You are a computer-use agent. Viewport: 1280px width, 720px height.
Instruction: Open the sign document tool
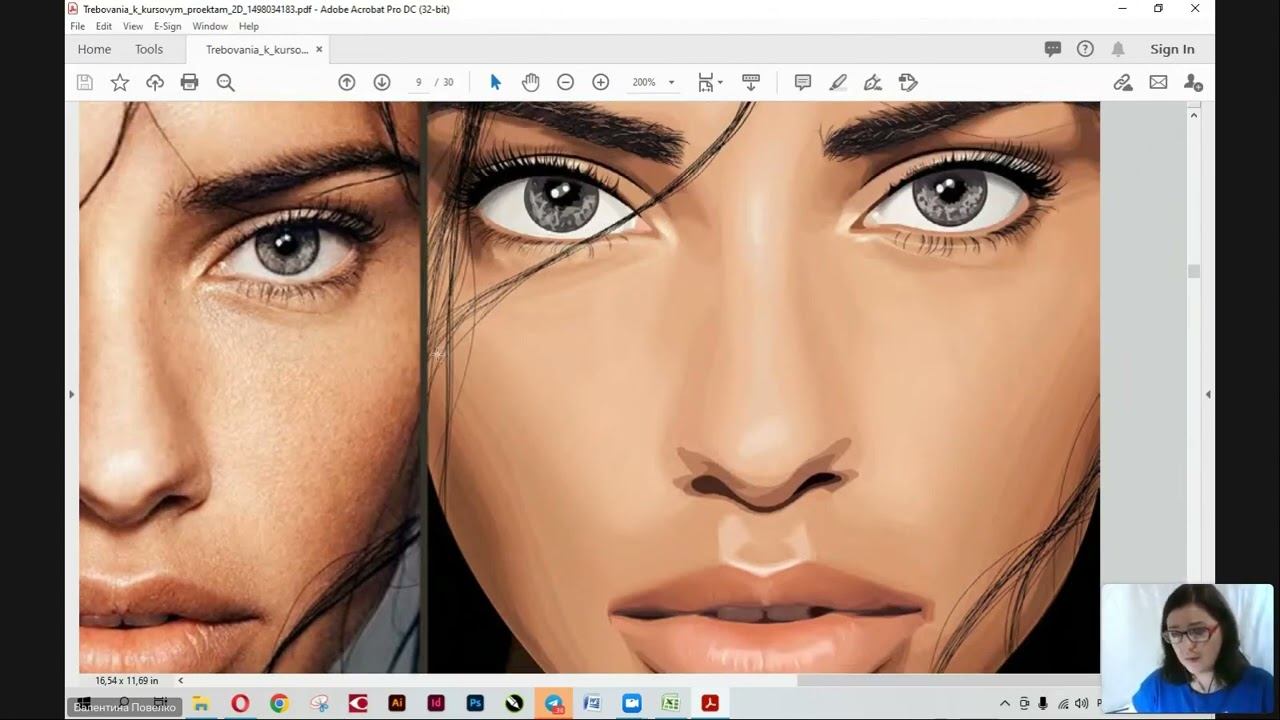point(873,82)
